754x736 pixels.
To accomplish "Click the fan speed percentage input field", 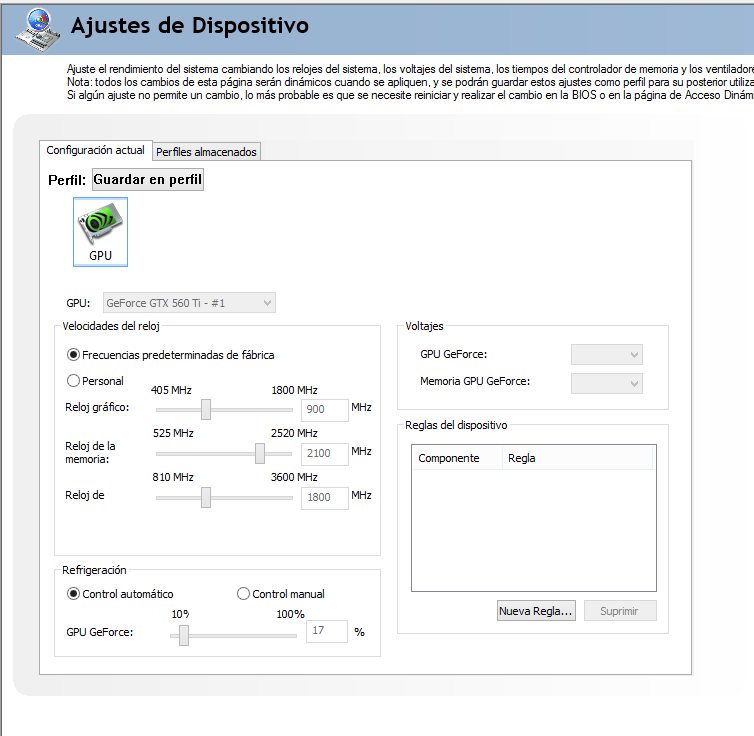I will click(x=326, y=632).
